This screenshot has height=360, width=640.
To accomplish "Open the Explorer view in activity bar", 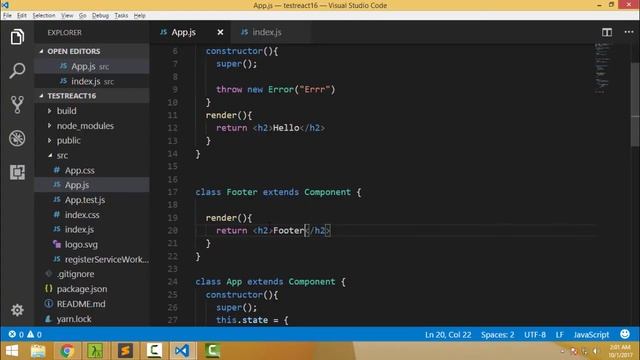I will pos(17,37).
